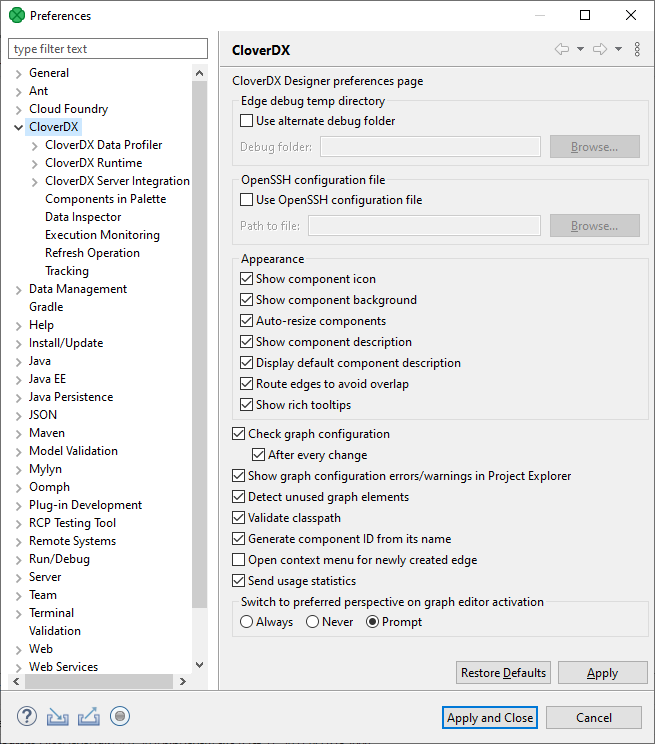
Task: Click the CloverDX clover logo icon
Action: click(x=17, y=16)
